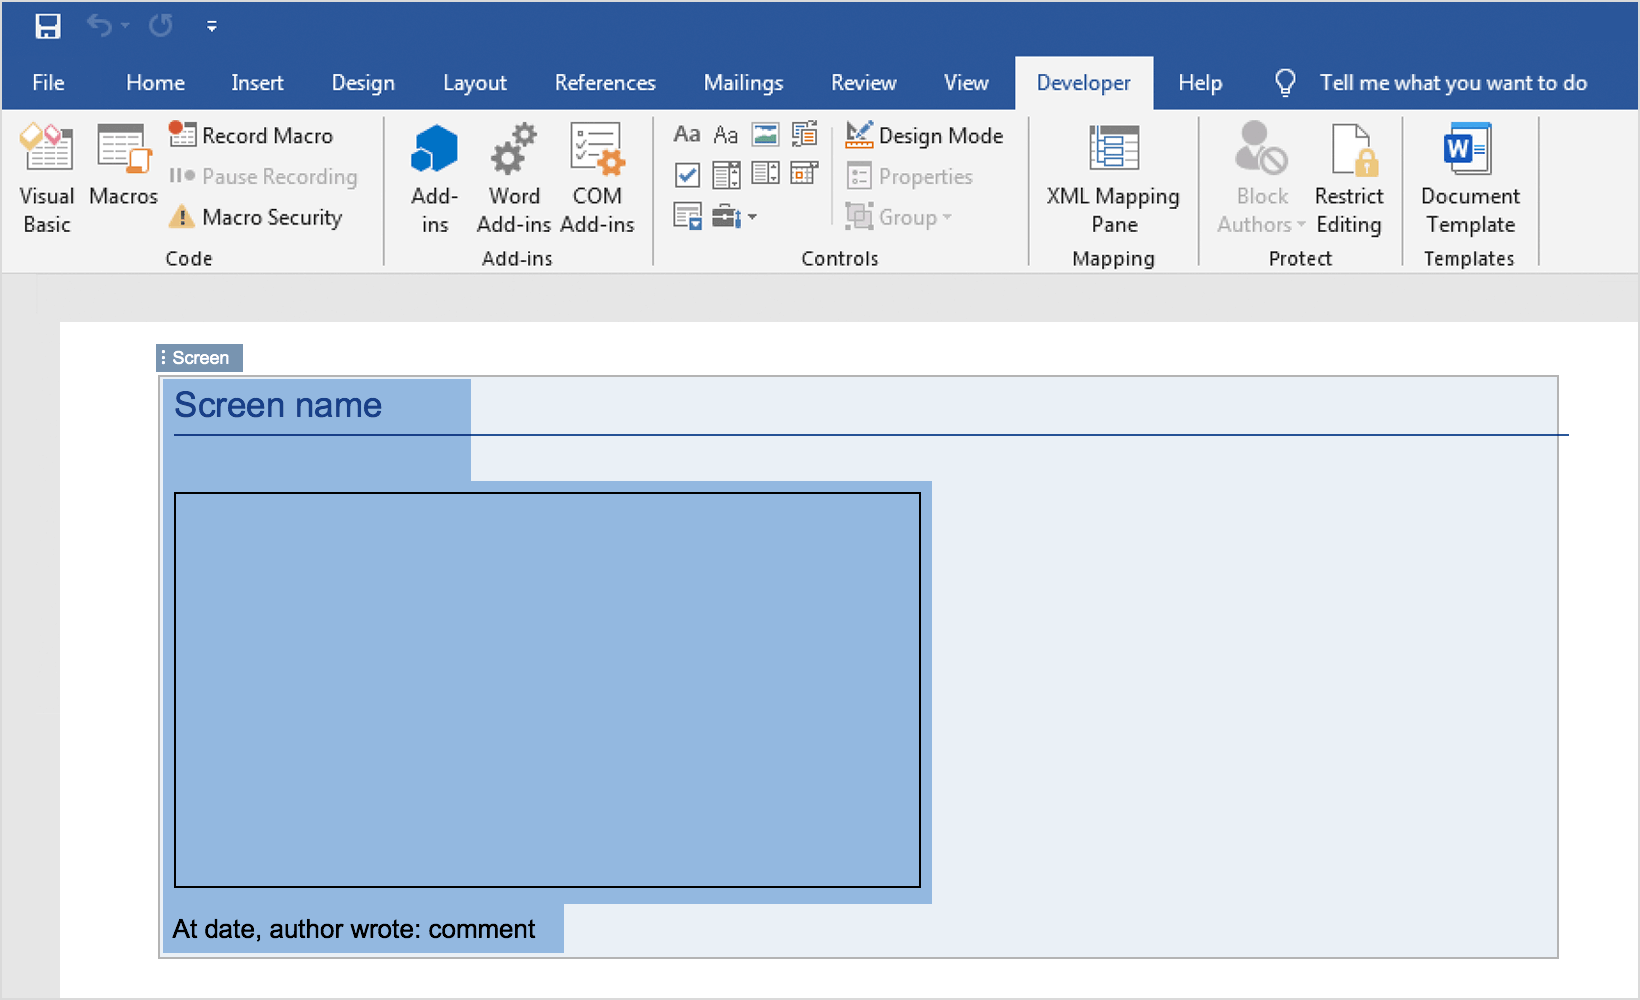Click the Word Add-ins icon
Viewport: 1640px width, 1000px height.
514,178
